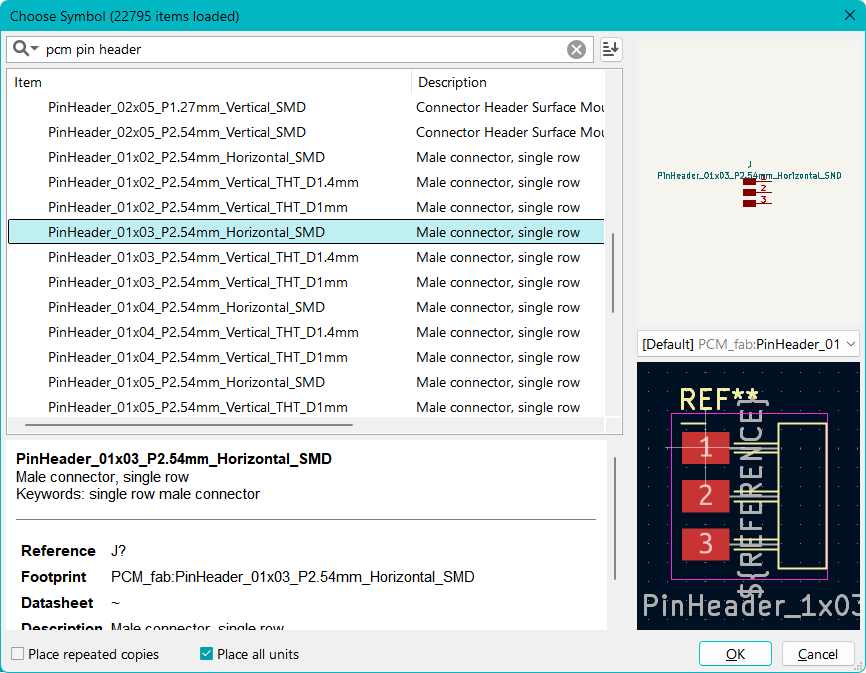Open the footprint selection dropdown
Screen dimensions: 866x673
748,345
